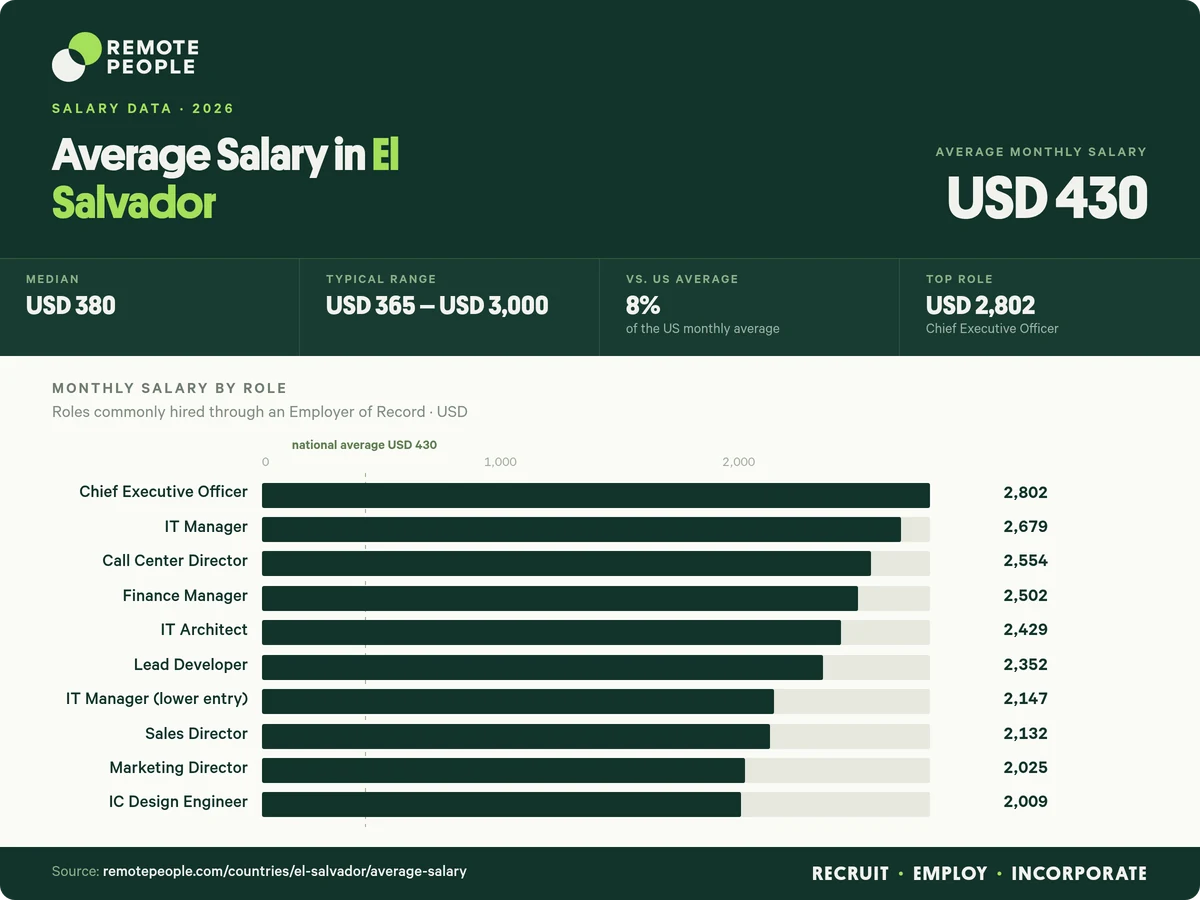
Task: Click the value '2,502'
Action: 1026,596
